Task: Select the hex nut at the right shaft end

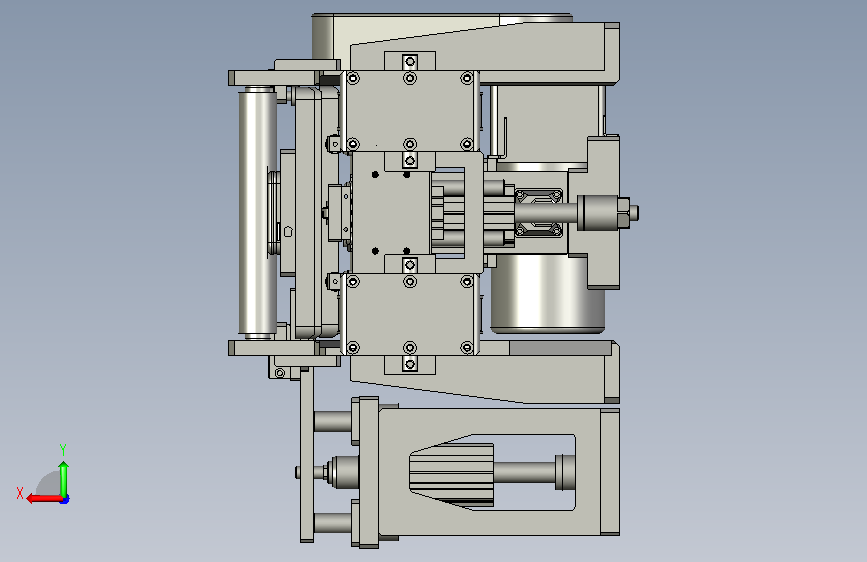Action: point(622,212)
